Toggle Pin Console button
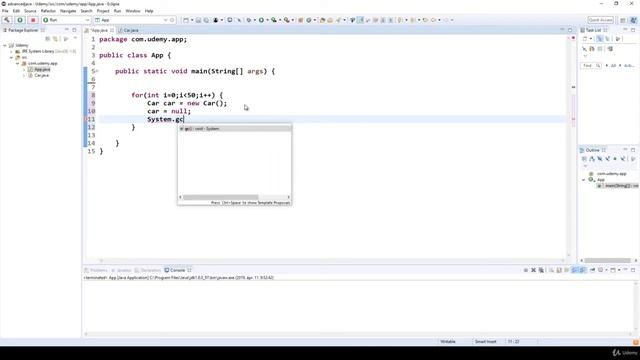 point(592,270)
